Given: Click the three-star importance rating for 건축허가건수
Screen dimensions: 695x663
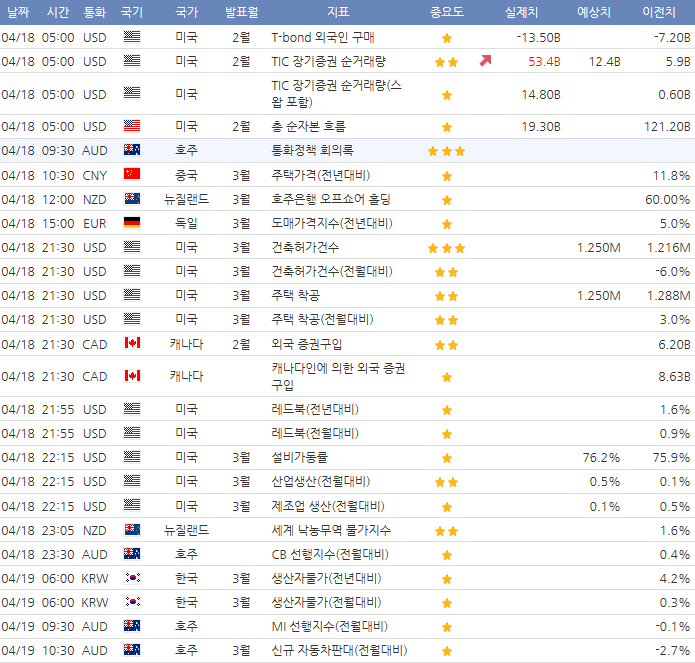Looking at the screenshot, I should [x=446, y=248].
